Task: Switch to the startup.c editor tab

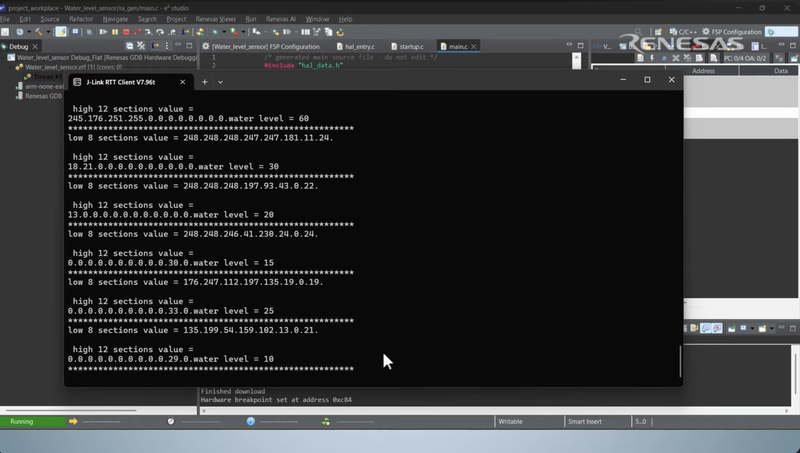Action: pos(408,46)
